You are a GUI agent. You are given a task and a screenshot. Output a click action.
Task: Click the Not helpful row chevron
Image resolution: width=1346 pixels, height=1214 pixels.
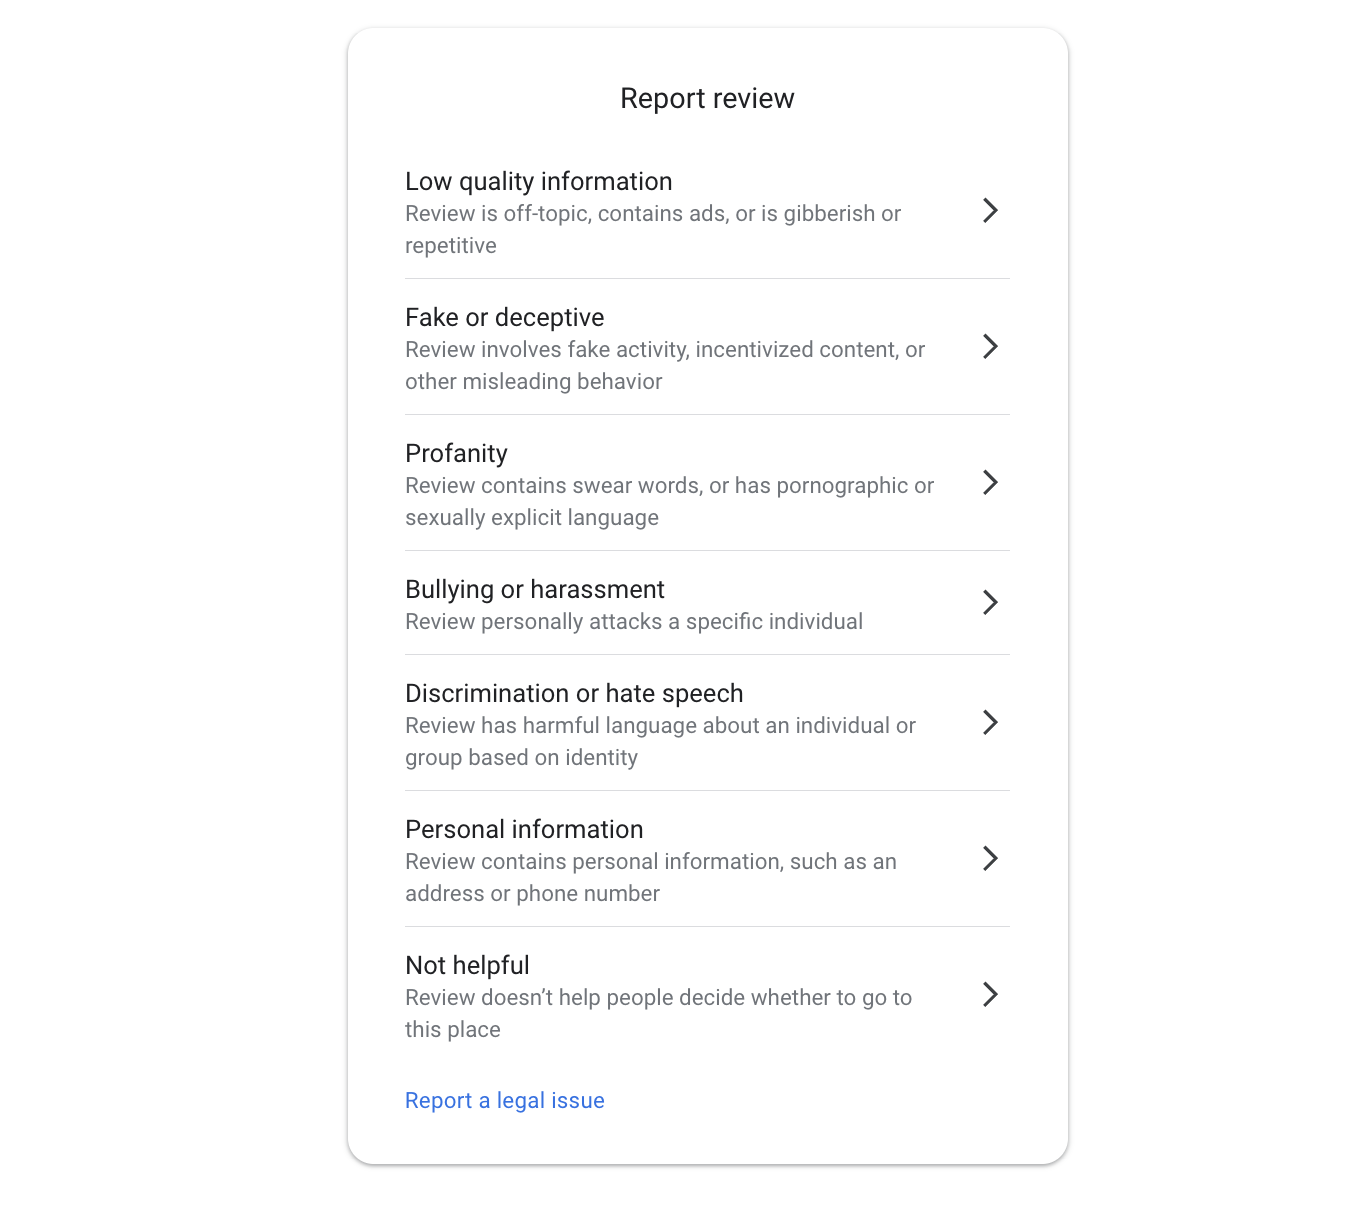(x=990, y=994)
